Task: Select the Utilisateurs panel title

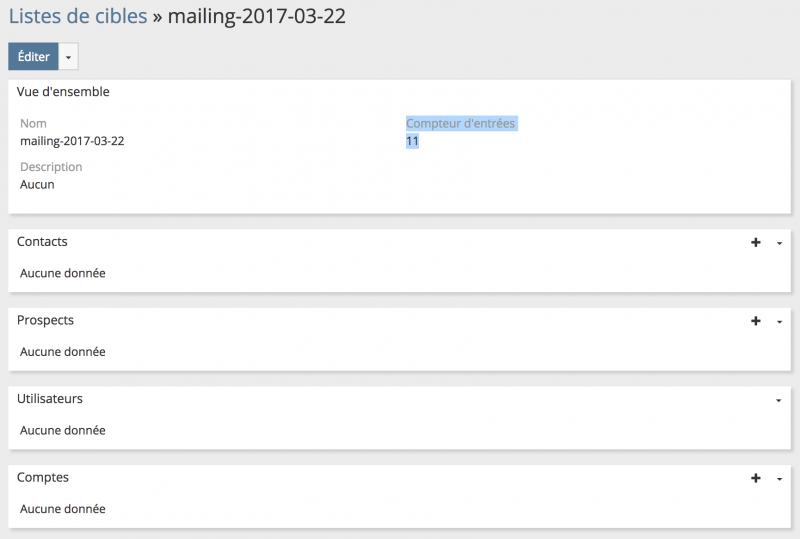Action: tap(50, 398)
